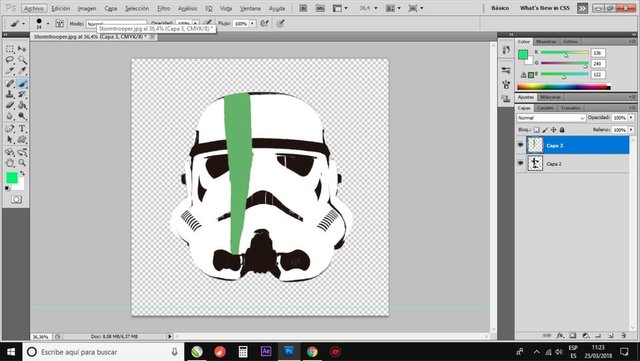The width and height of the screenshot is (640, 361).
Task: Toggle lock image pixels brush icon
Action: click(545, 129)
